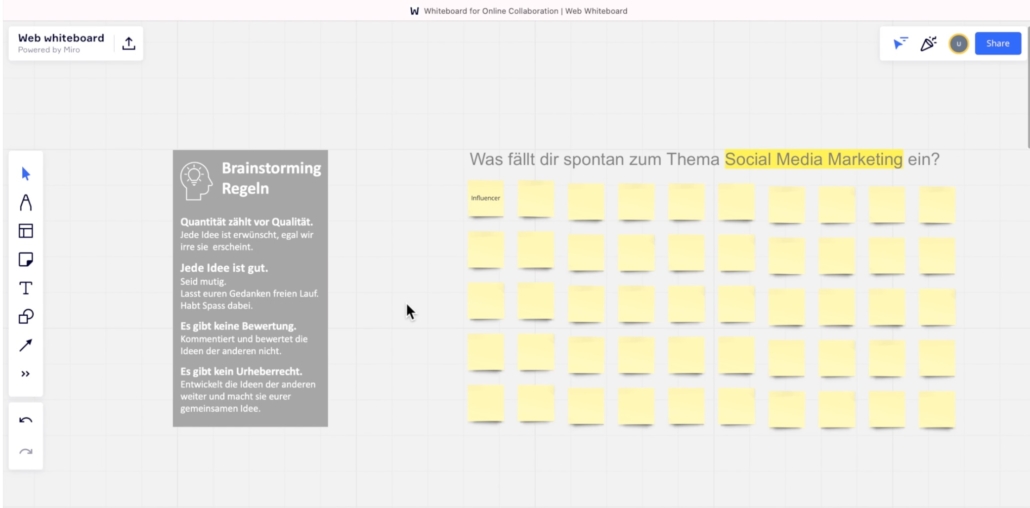Select the sticky note labeled Influencer
This screenshot has width=1030, height=508.
[486, 200]
